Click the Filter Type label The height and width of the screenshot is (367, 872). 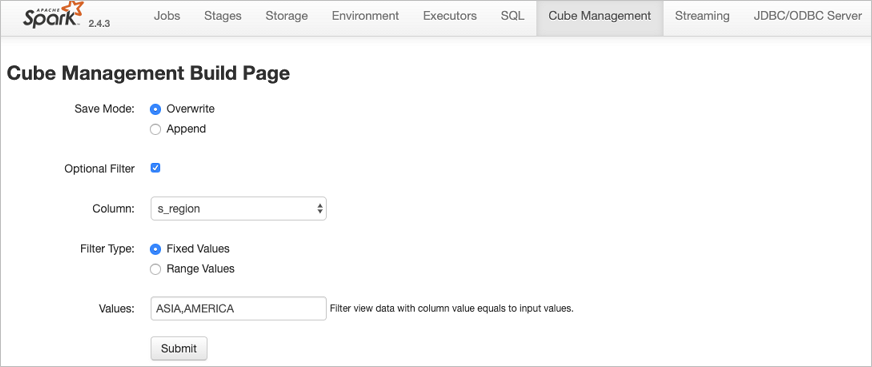tap(107, 249)
